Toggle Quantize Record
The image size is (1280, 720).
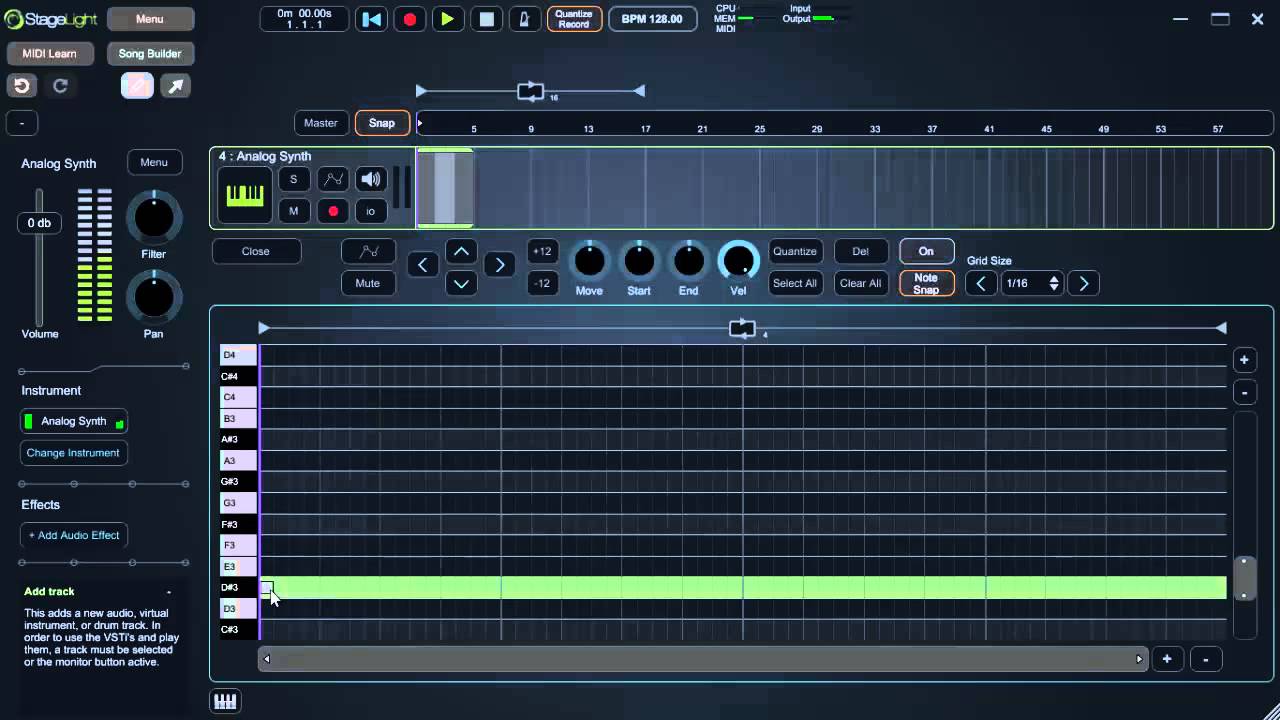[x=573, y=19]
